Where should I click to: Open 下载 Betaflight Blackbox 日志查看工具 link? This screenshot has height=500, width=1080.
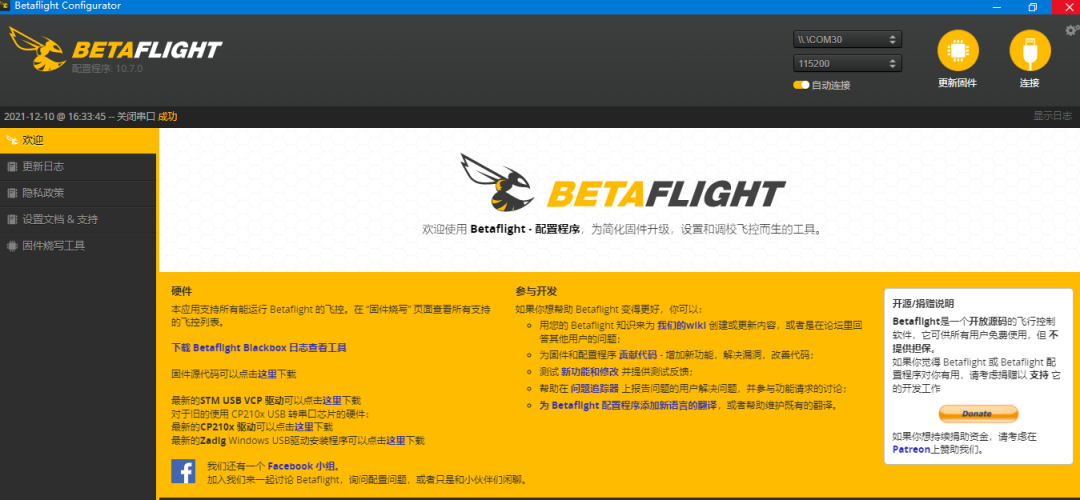click(x=259, y=348)
